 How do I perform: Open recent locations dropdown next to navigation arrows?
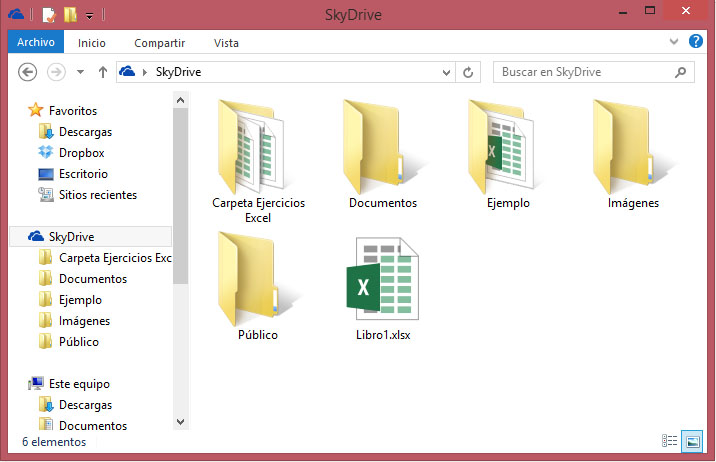click(80, 73)
